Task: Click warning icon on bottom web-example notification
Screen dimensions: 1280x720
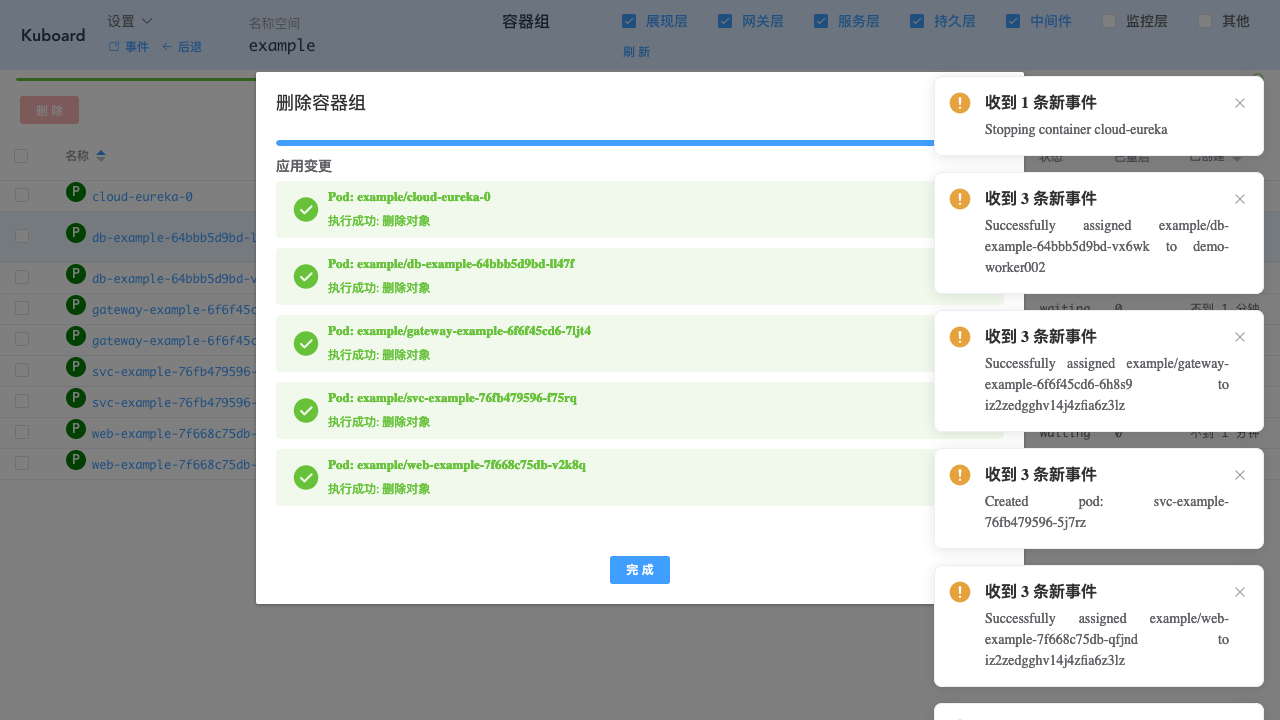Action: click(x=959, y=591)
